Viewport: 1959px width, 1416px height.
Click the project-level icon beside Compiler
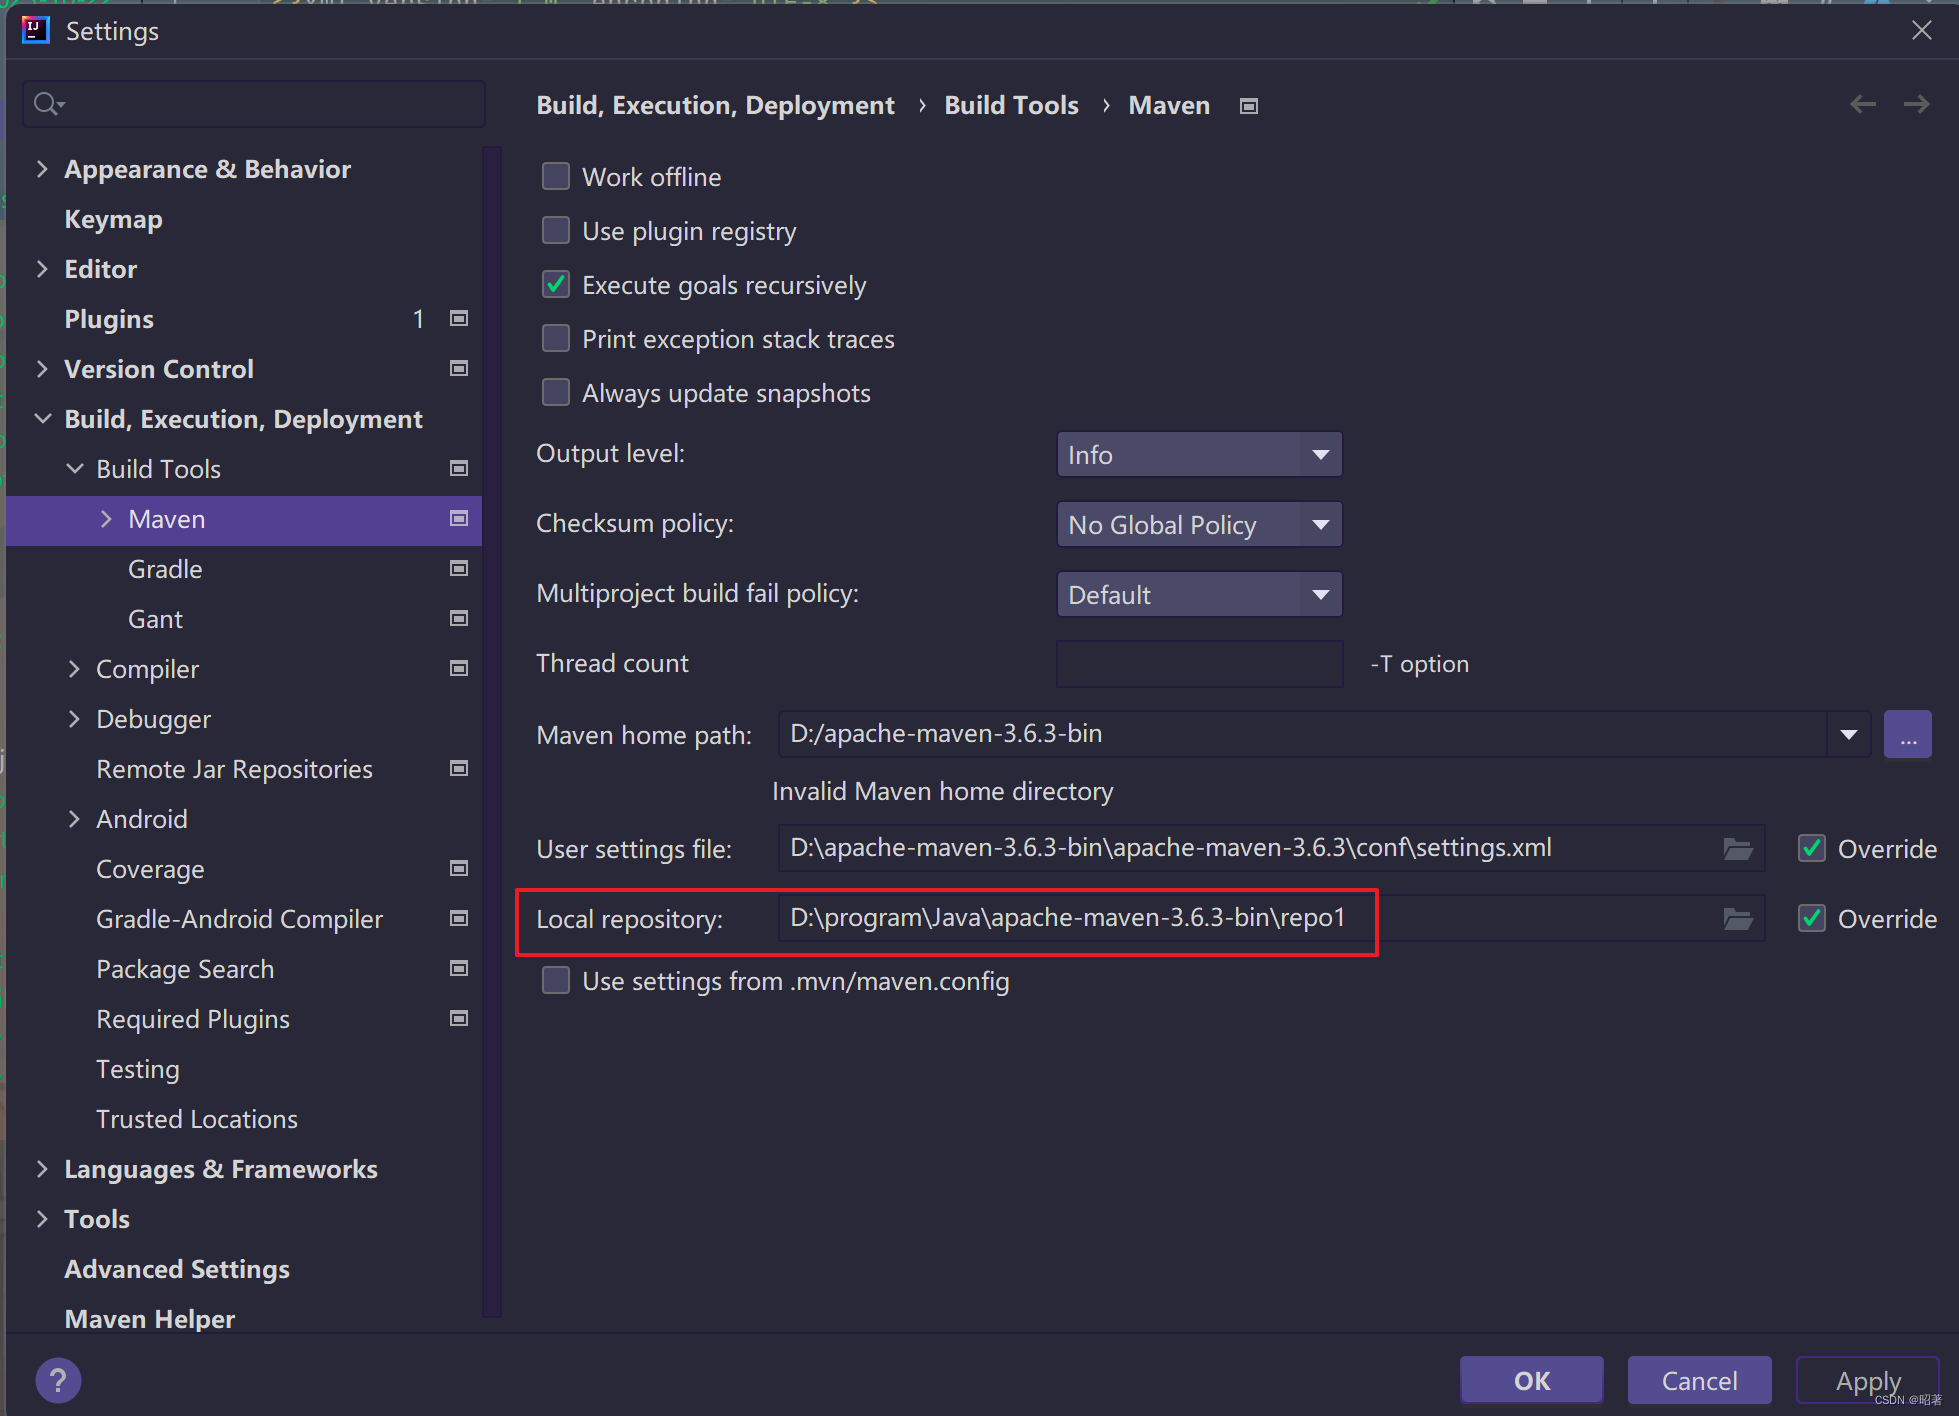459,669
